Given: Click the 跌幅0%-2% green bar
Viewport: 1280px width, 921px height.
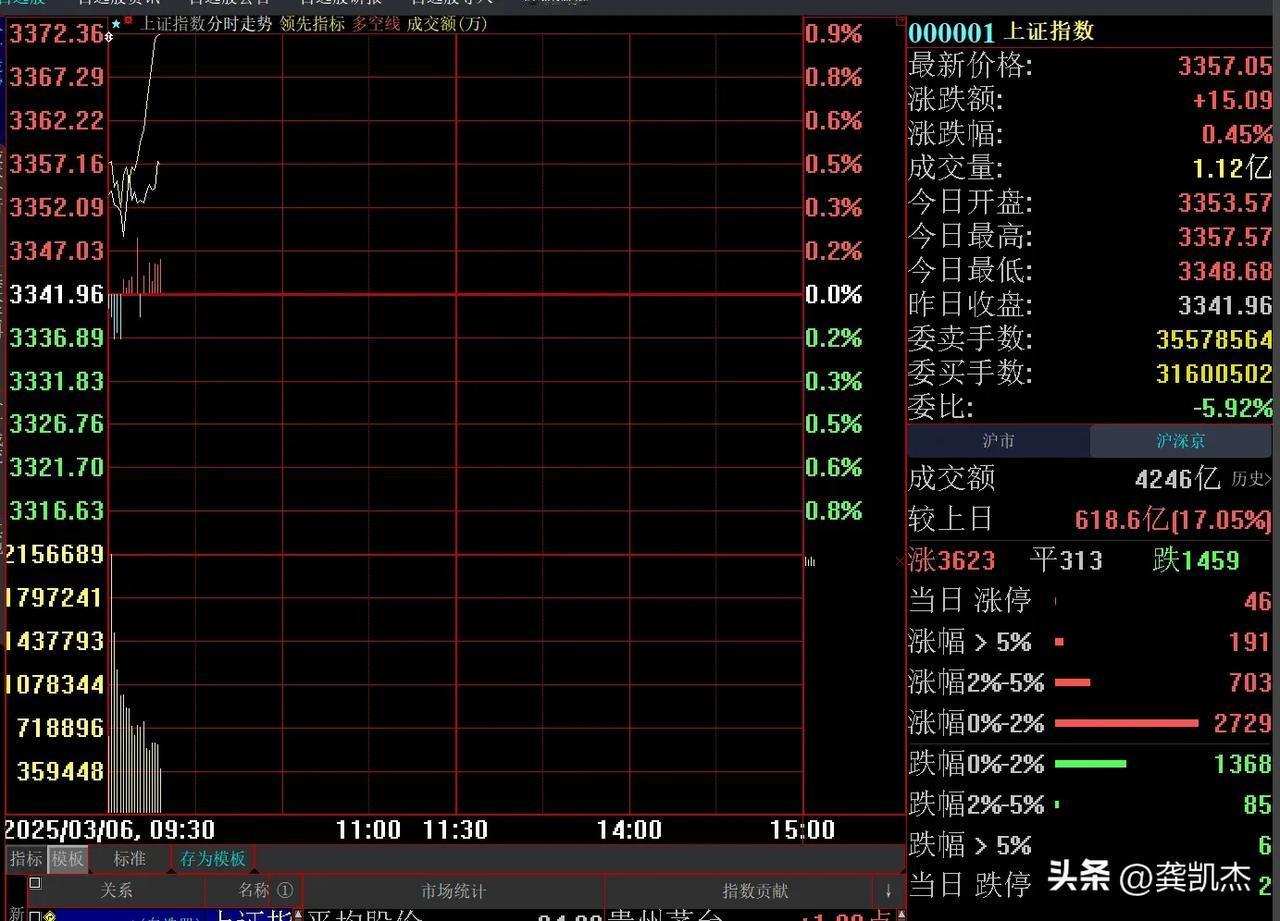Looking at the screenshot, I should click(x=1090, y=764).
